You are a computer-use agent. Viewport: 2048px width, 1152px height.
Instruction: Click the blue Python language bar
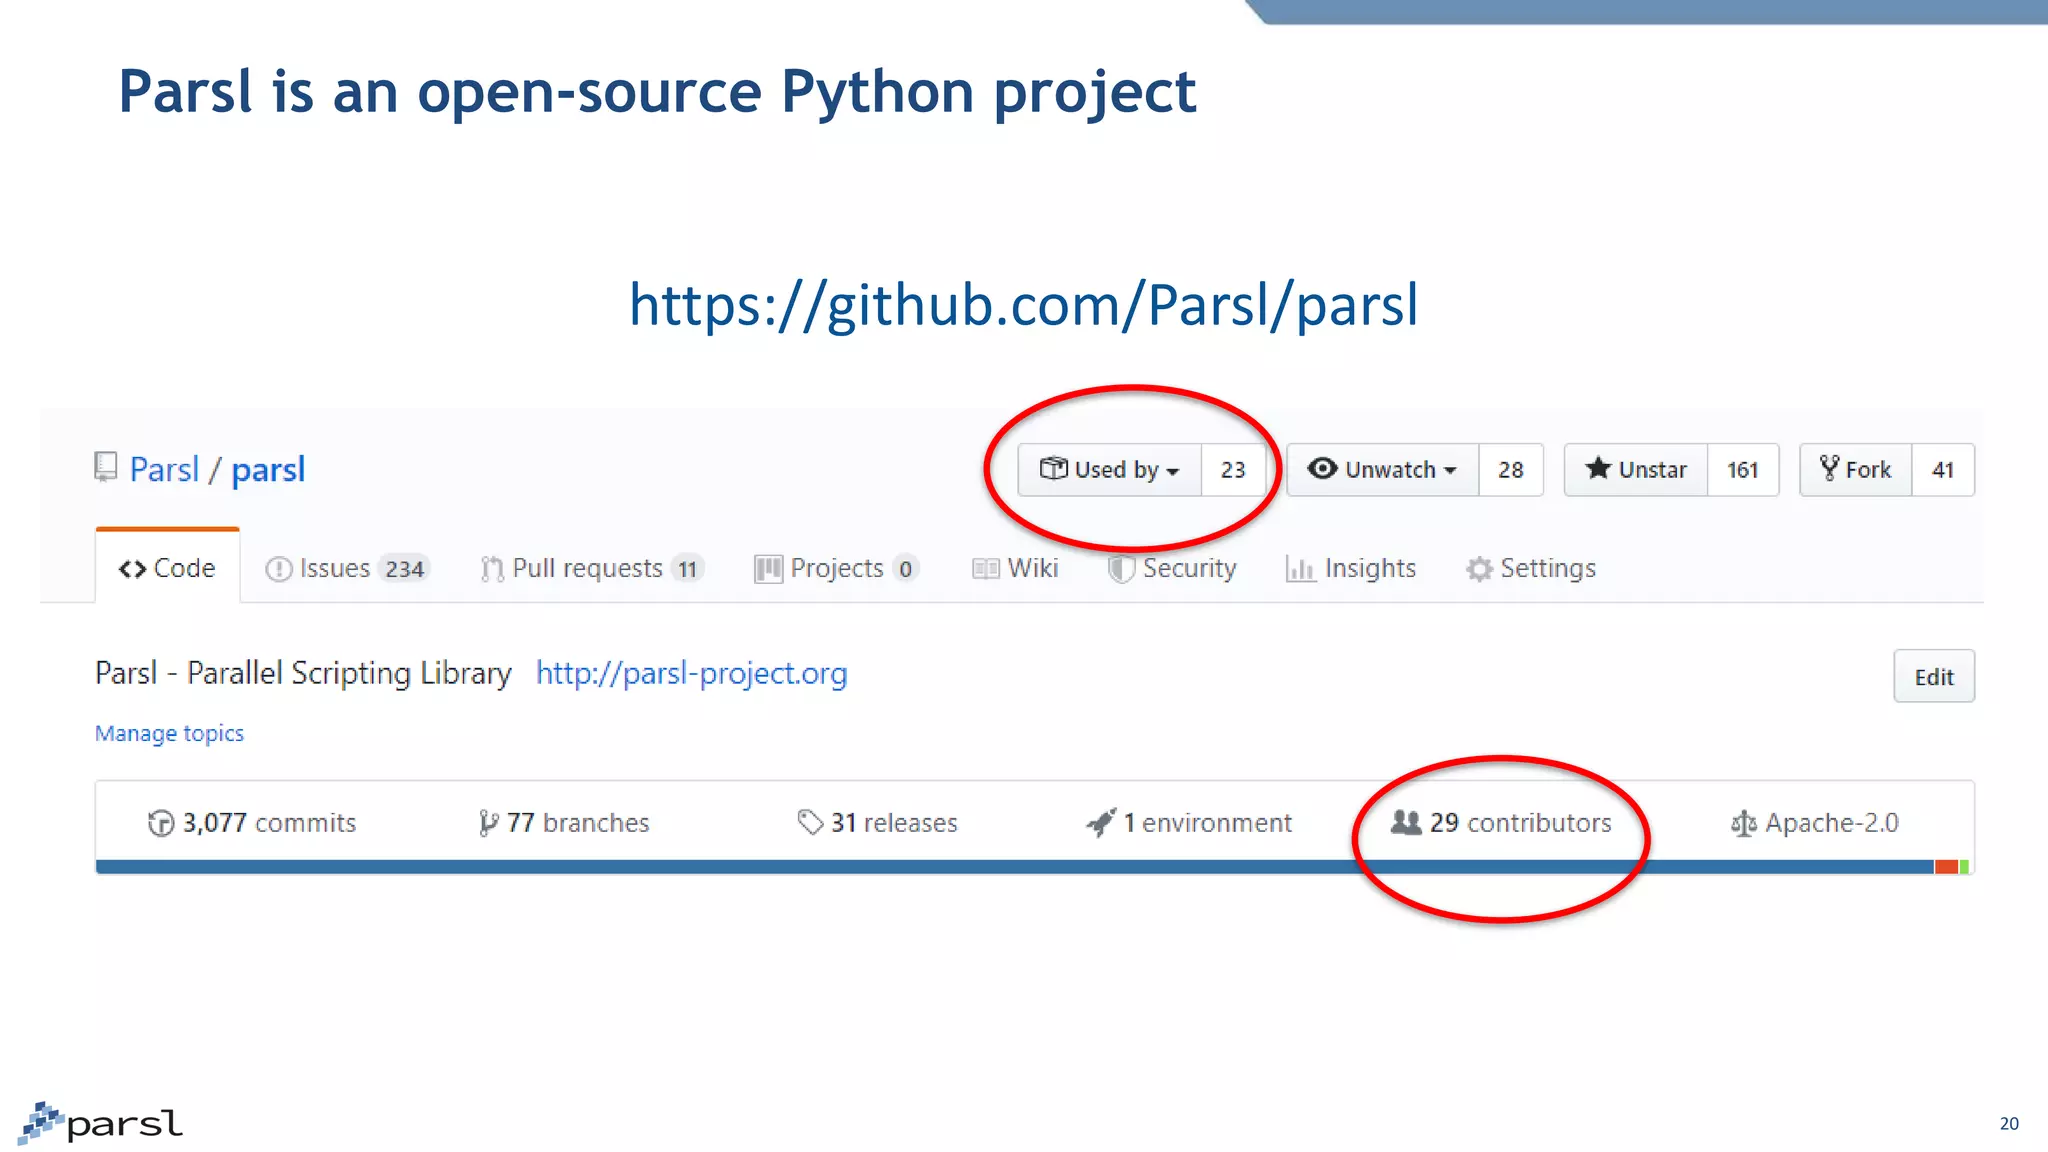[x=1015, y=867]
